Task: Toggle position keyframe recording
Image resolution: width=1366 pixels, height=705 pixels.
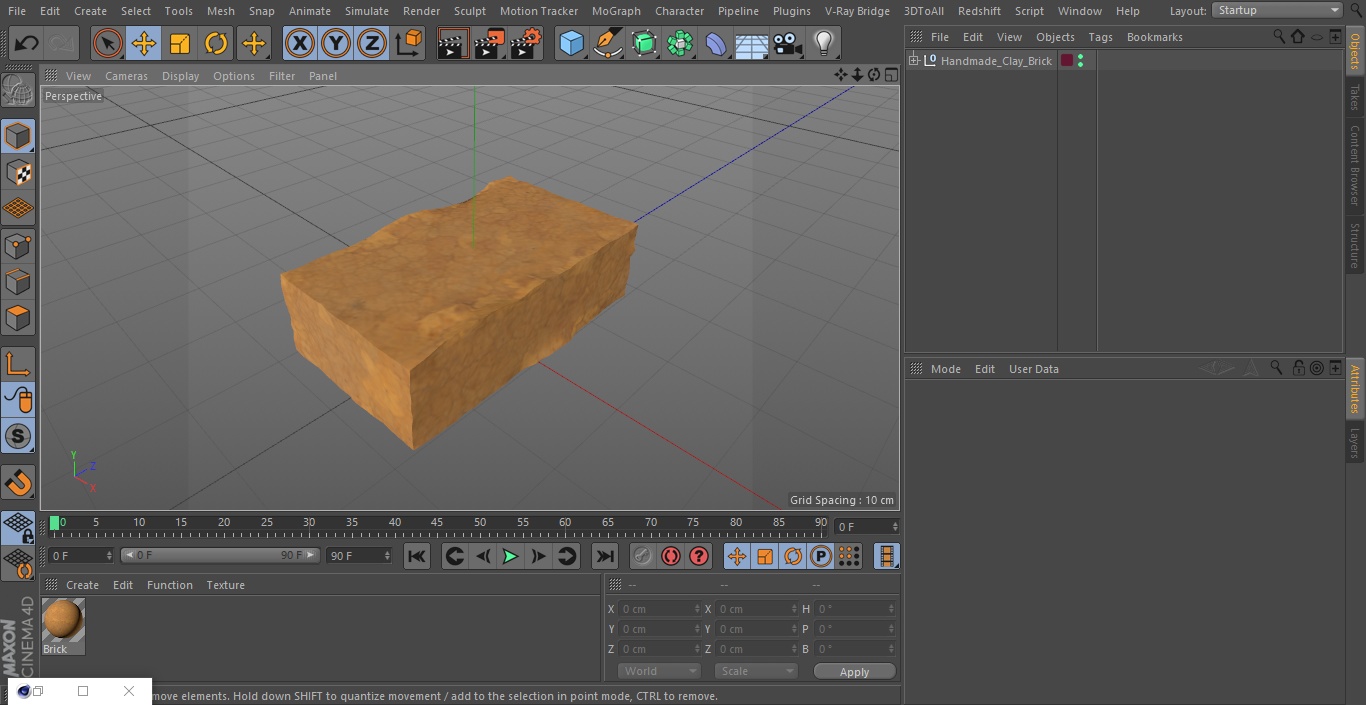Action: (x=737, y=556)
